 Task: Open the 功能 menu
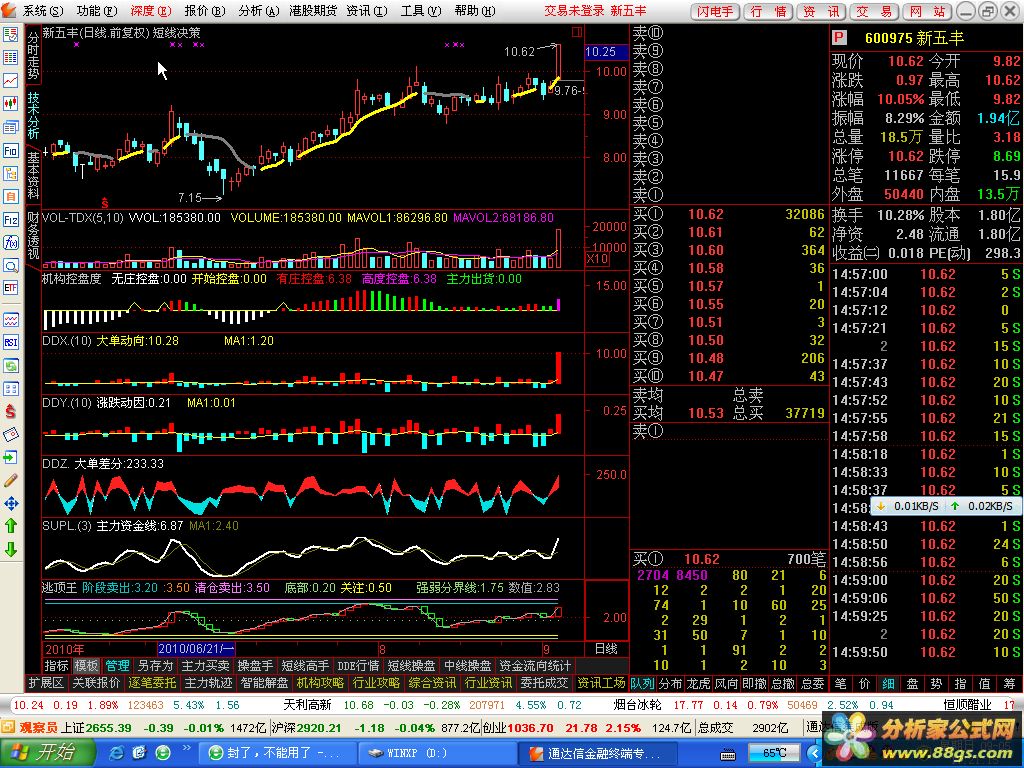pyautogui.click(x=97, y=10)
